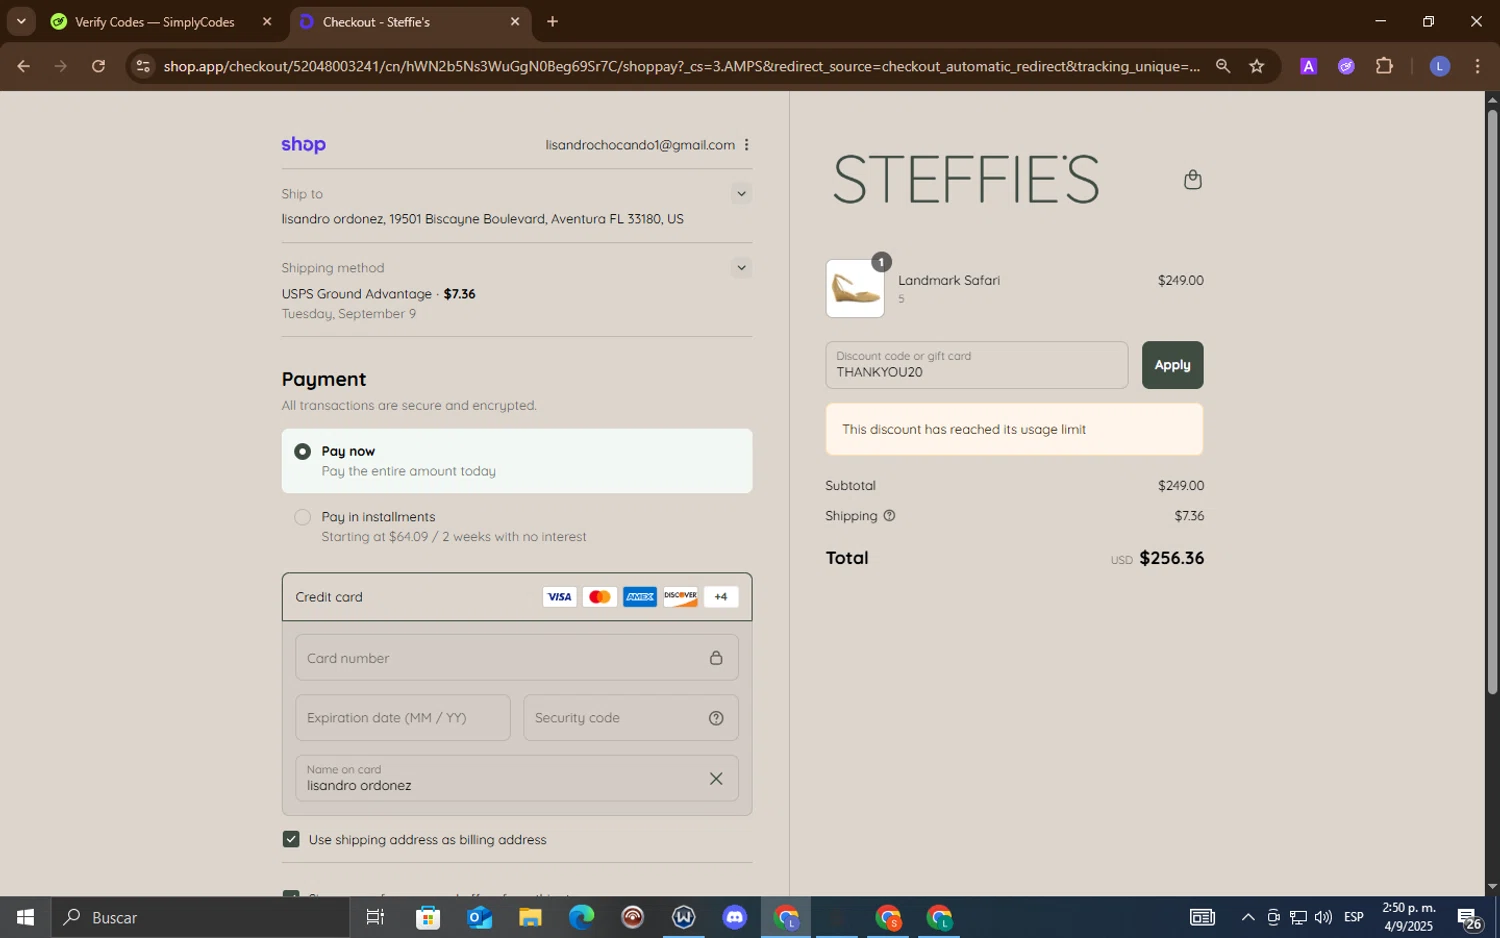The image size is (1500, 938).
Task: Click the security code help question mark
Action: click(x=716, y=718)
